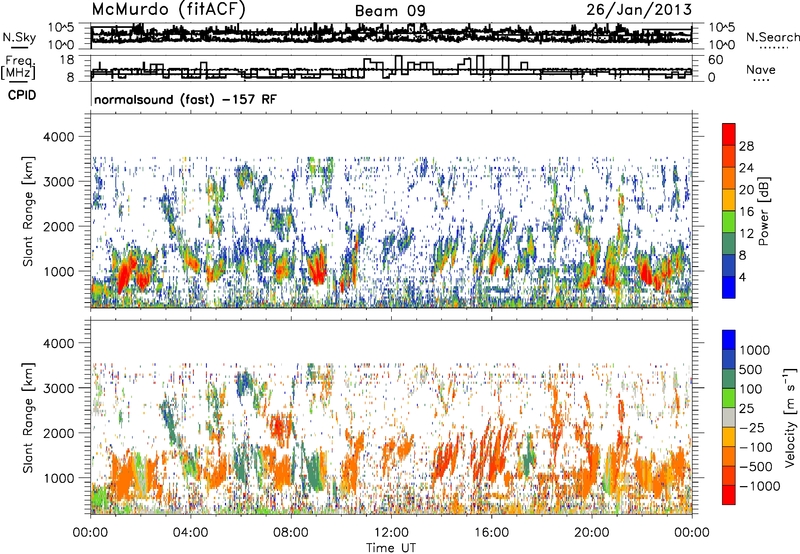Viewport: 800px width, 554px height.
Task: Click the '28' label on power colorbar
Action: (x=746, y=146)
